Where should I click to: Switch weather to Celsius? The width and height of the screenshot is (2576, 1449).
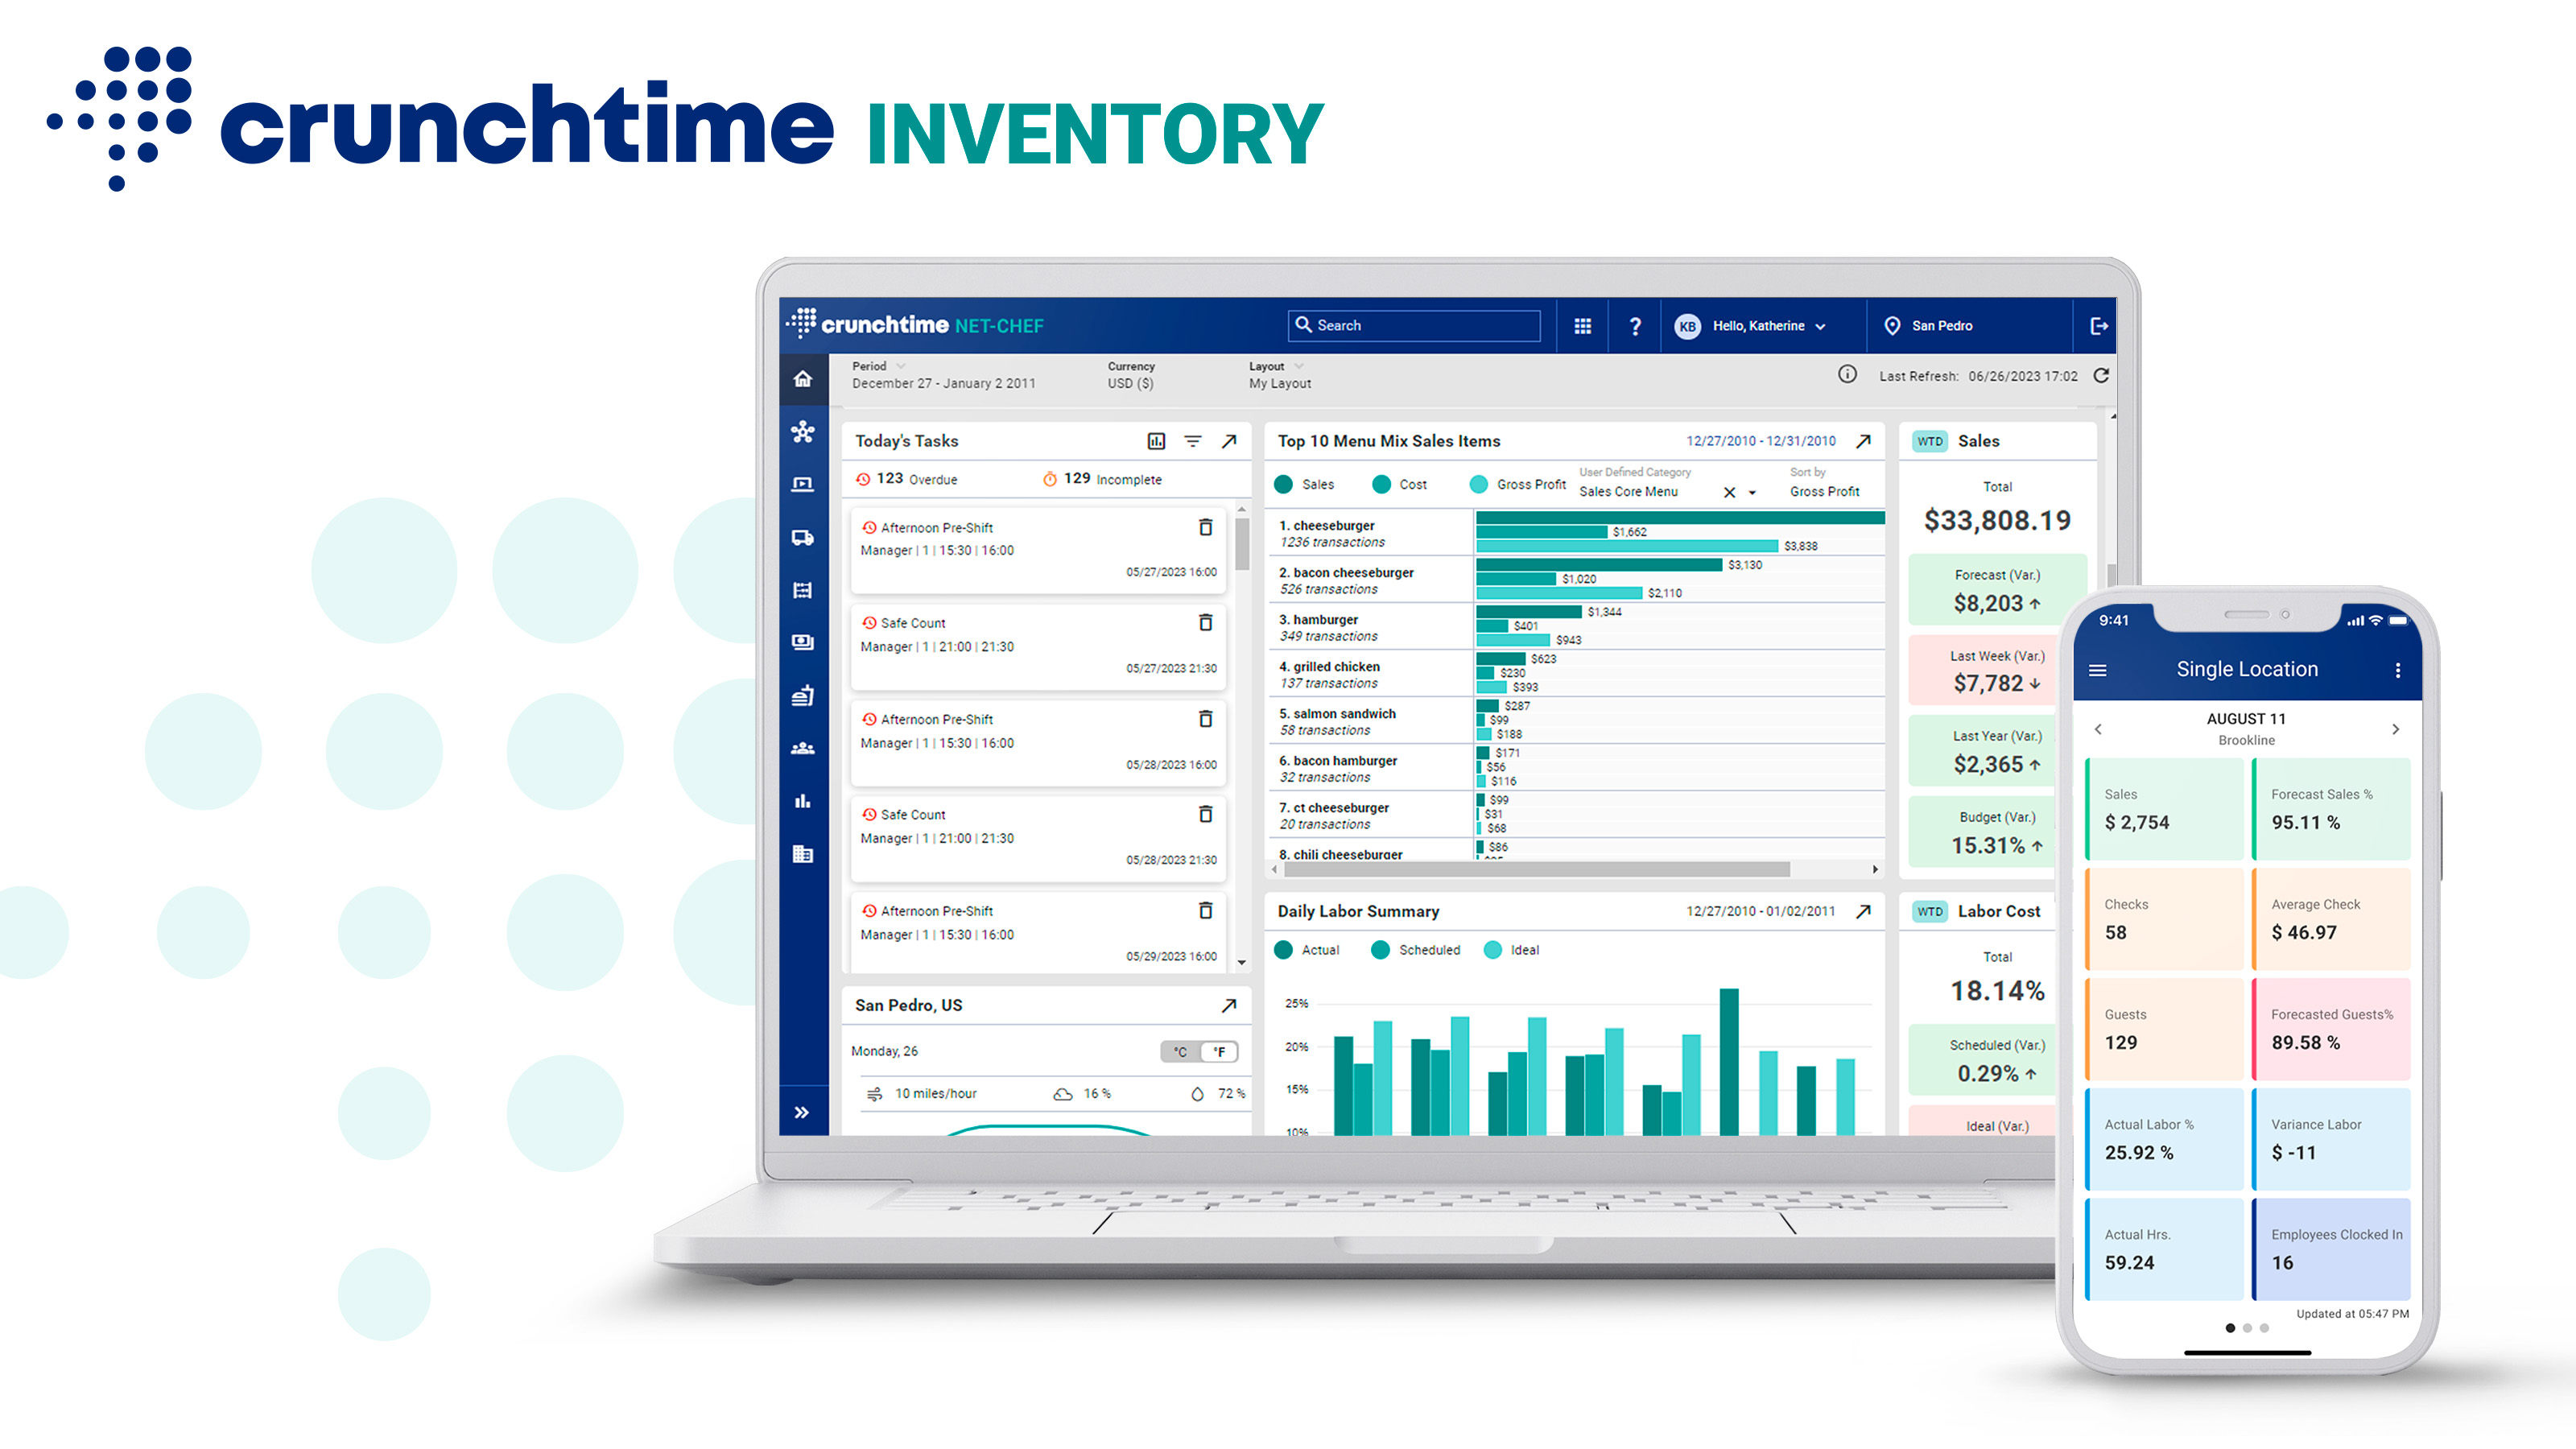point(1181,1052)
